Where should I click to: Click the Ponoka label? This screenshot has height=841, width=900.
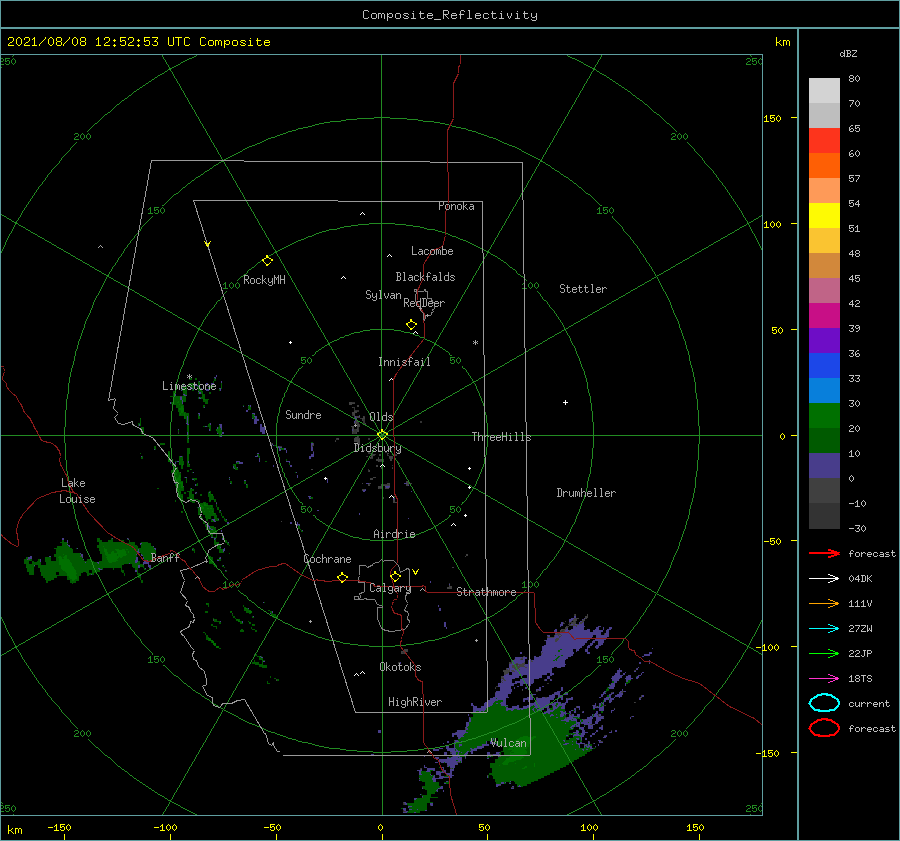[456, 206]
